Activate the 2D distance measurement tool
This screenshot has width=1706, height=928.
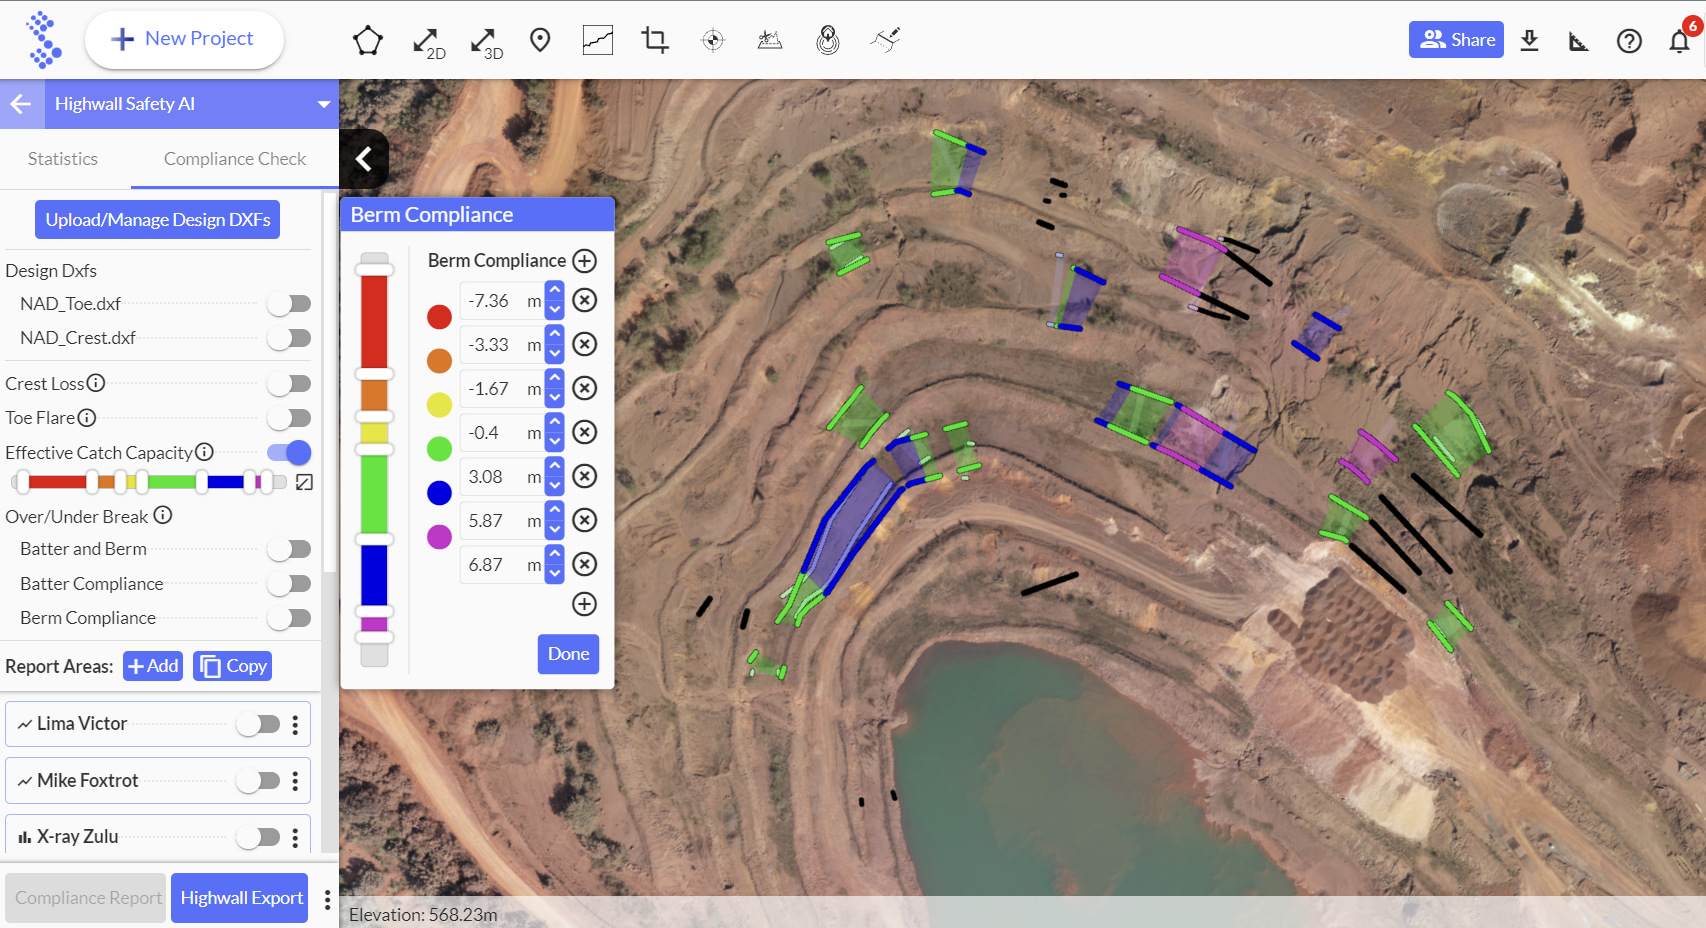tap(428, 42)
